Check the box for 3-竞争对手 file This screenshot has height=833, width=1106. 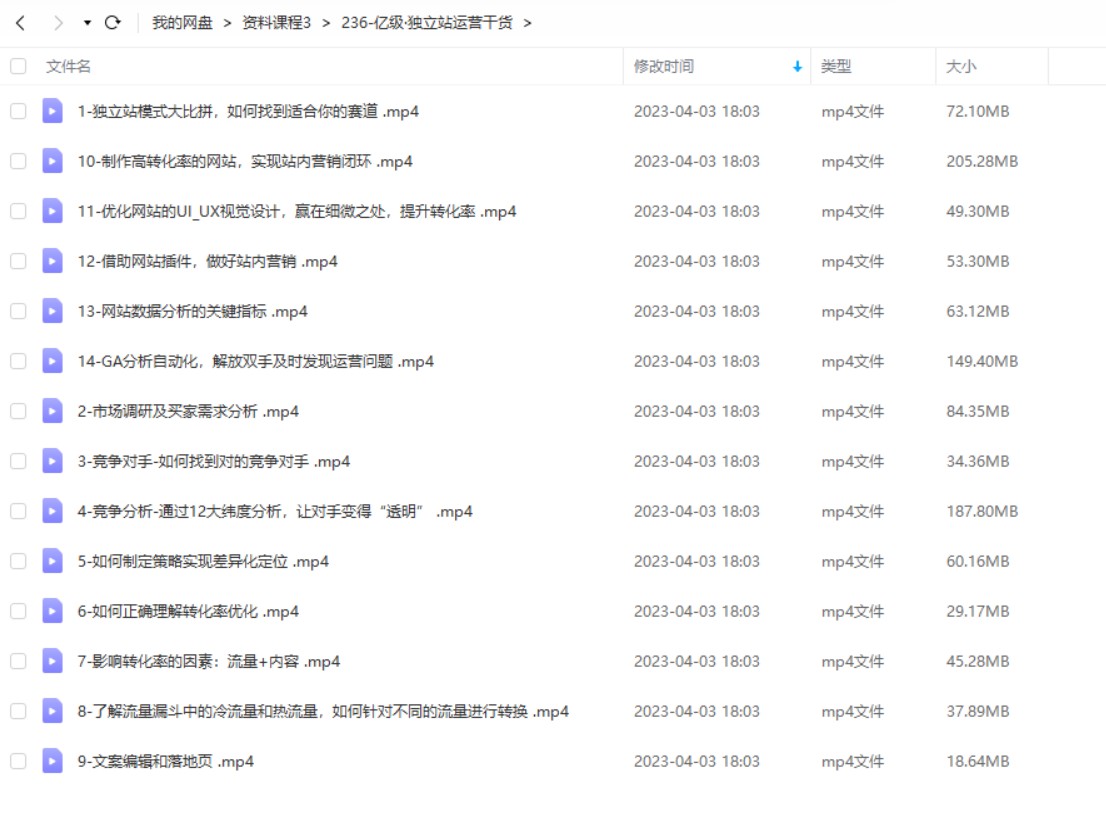[x=18, y=461]
